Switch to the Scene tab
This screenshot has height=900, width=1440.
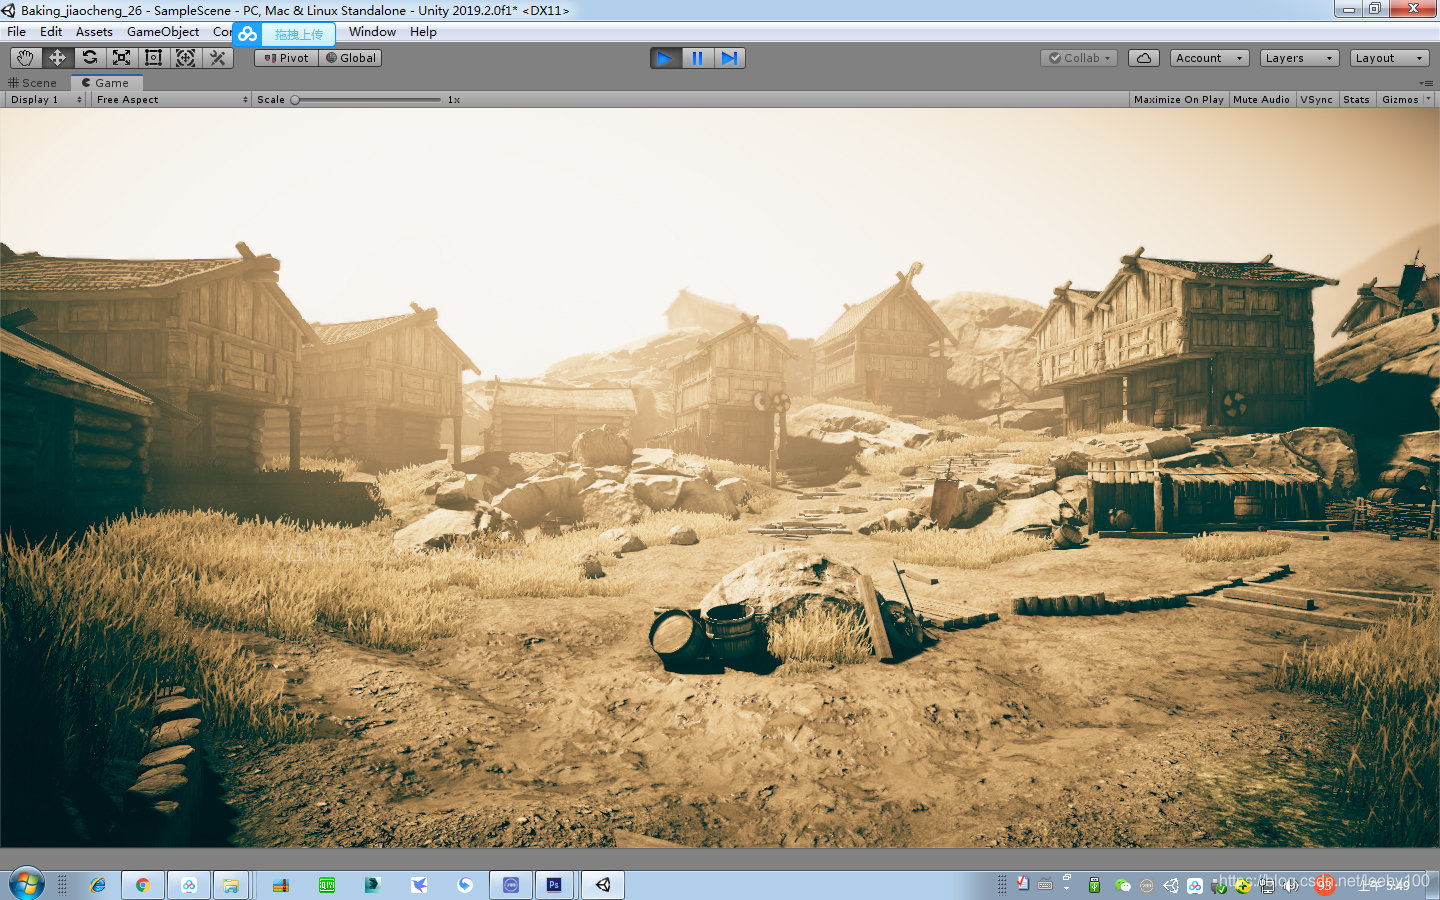[34, 83]
